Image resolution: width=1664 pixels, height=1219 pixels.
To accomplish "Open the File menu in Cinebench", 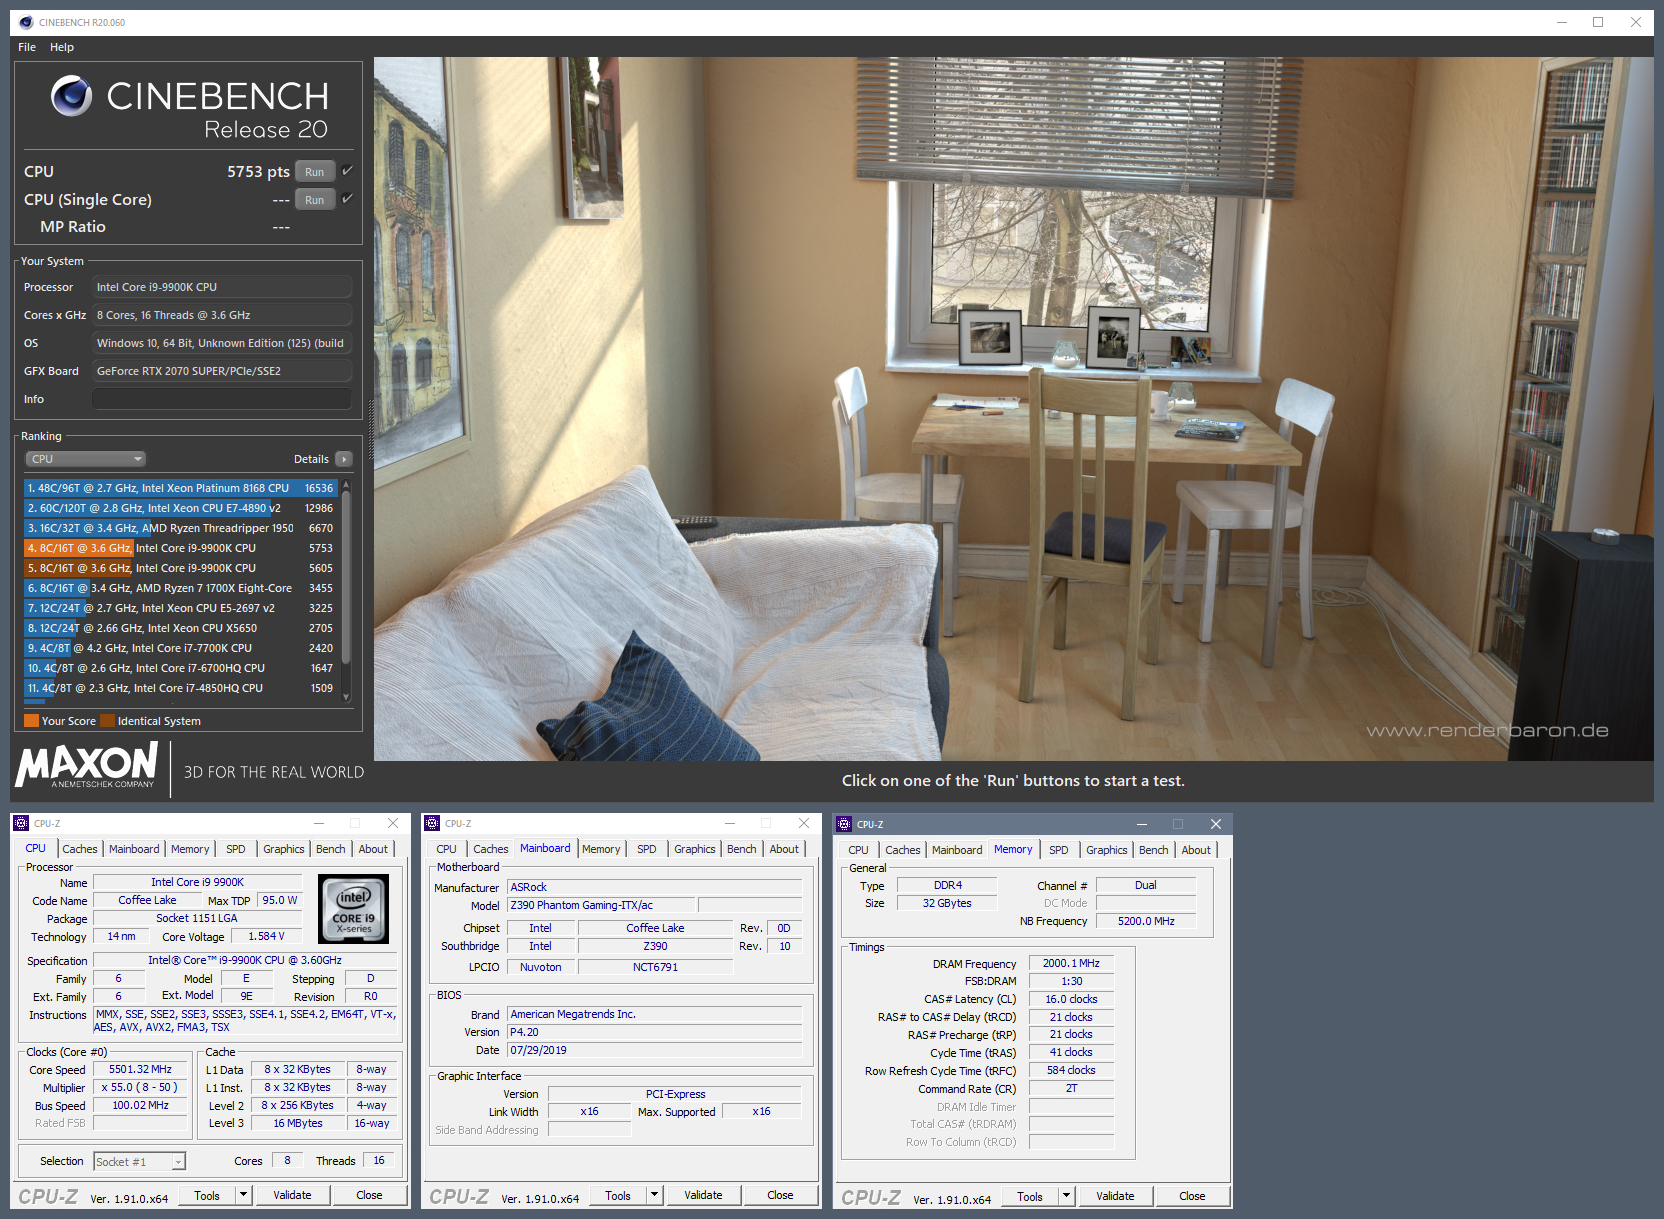I will click(27, 47).
